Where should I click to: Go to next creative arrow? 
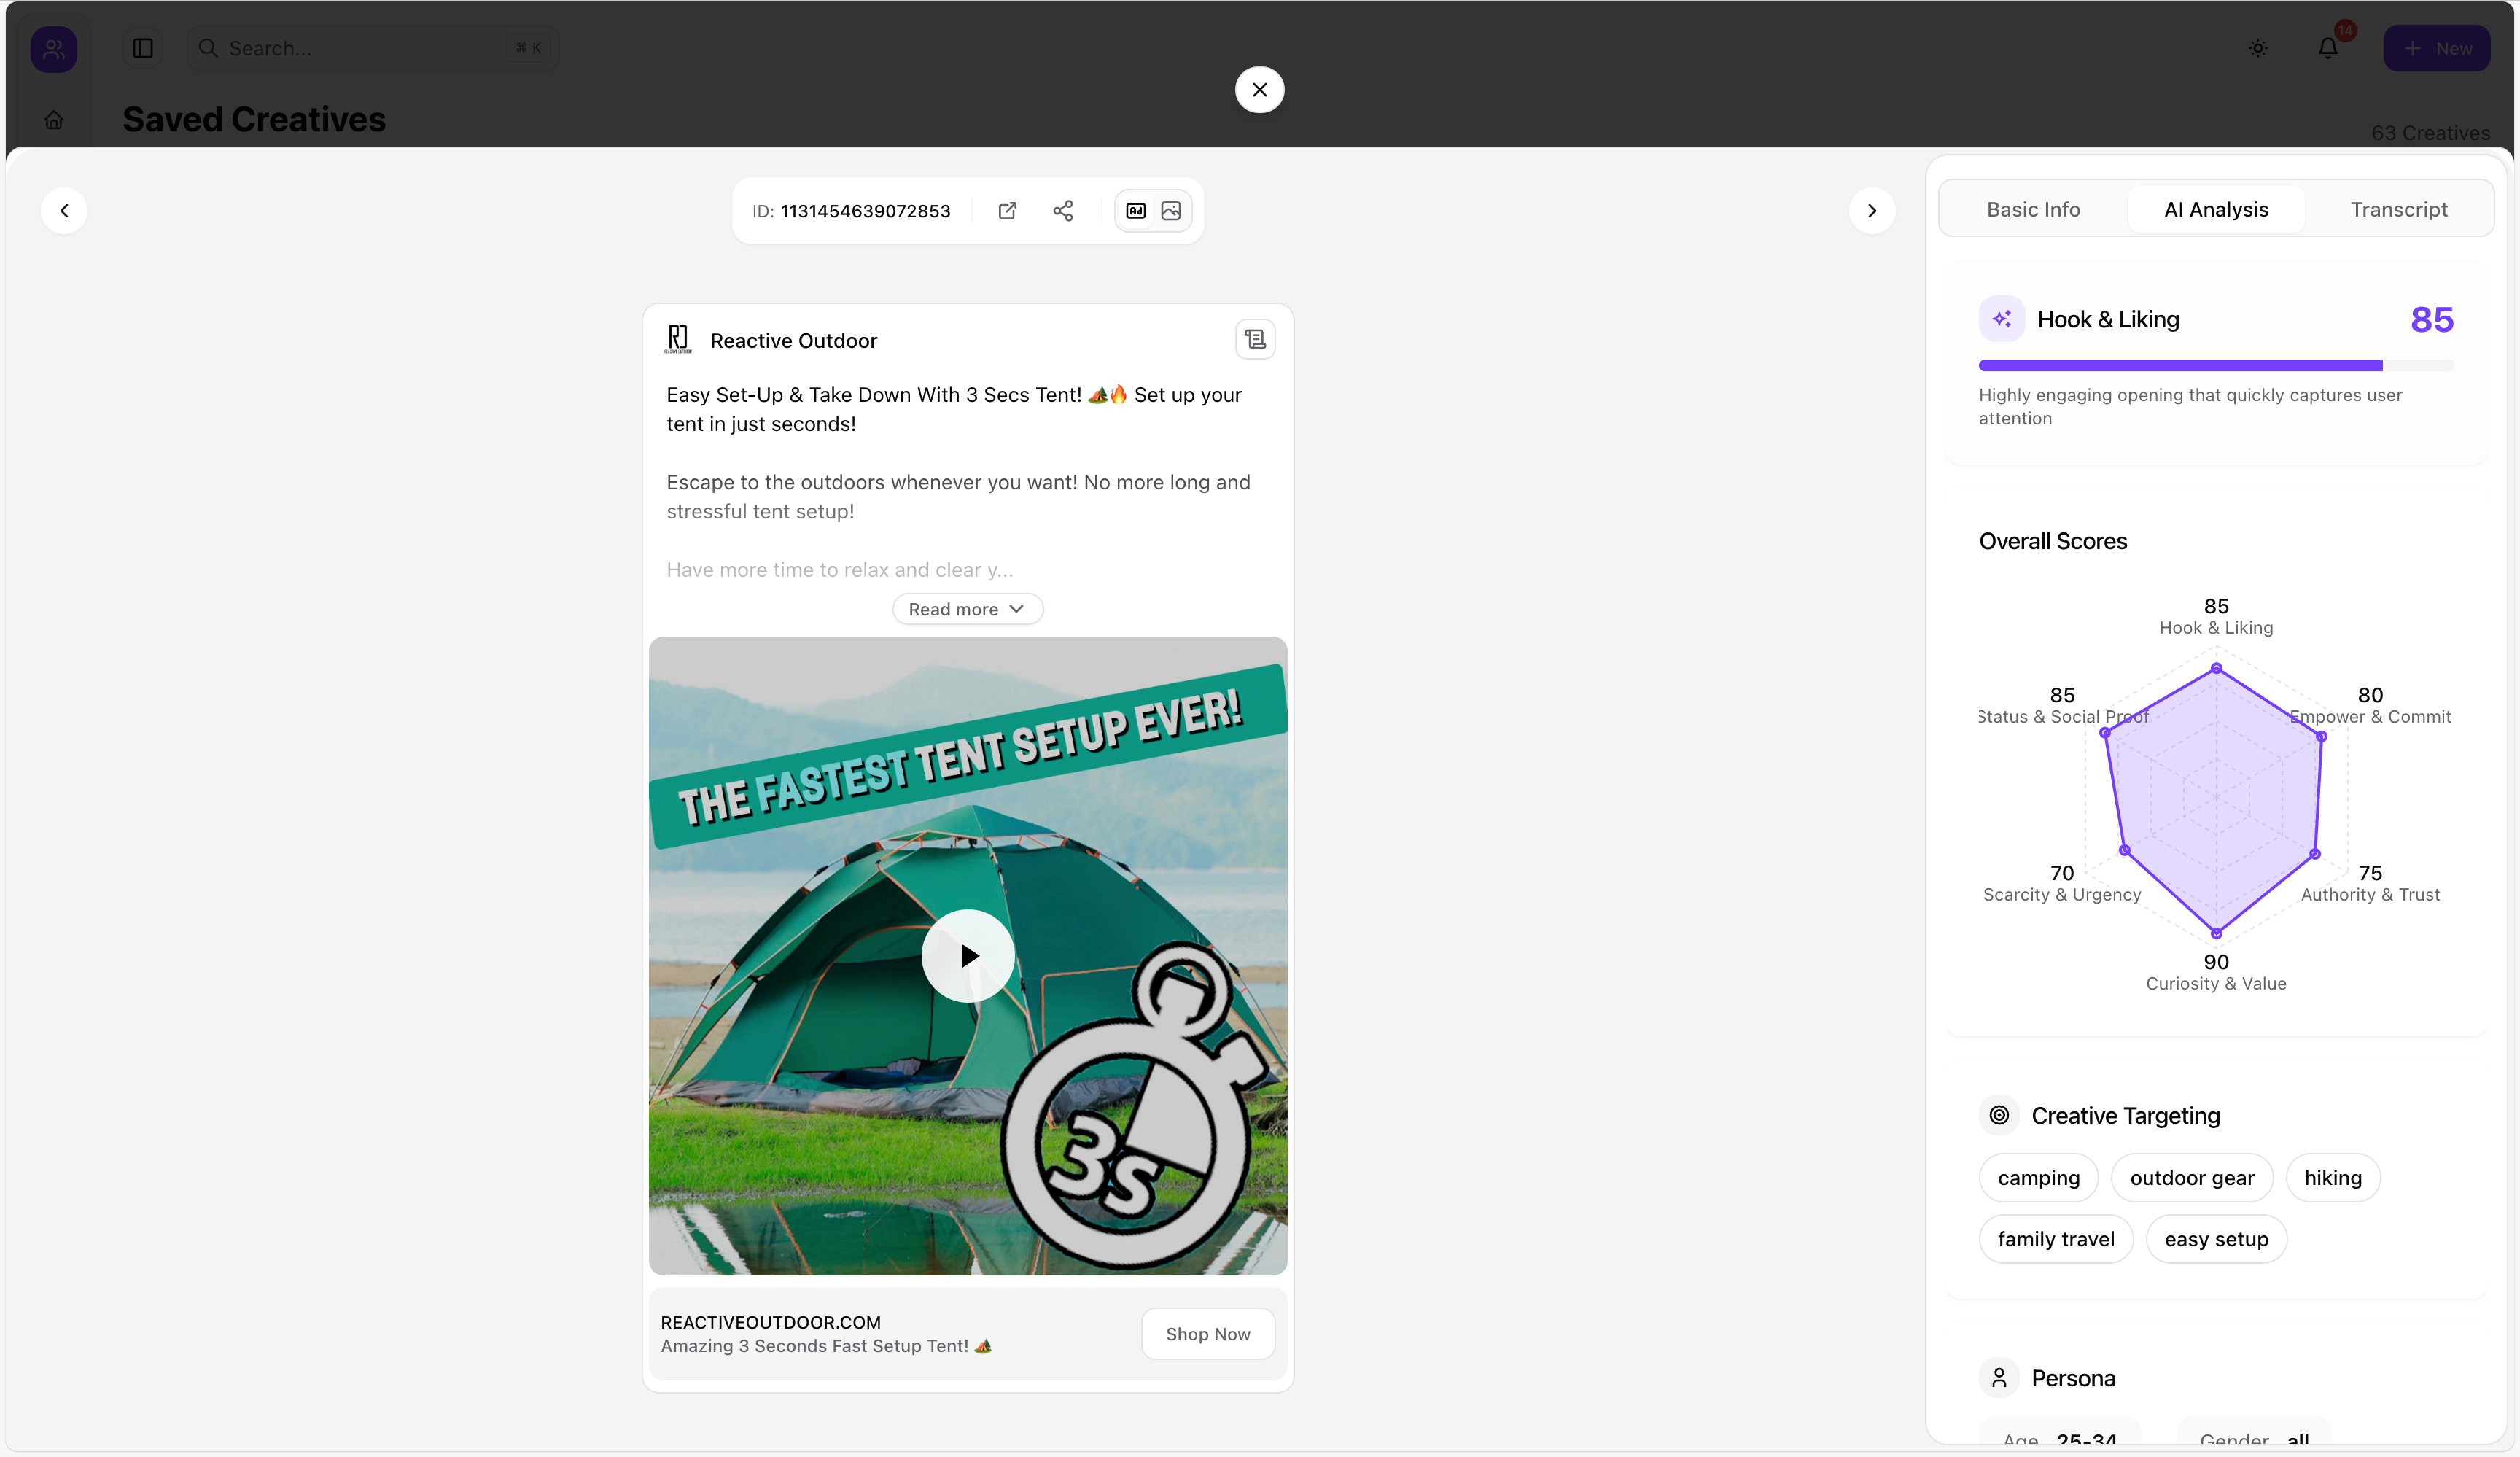tap(1871, 211)
